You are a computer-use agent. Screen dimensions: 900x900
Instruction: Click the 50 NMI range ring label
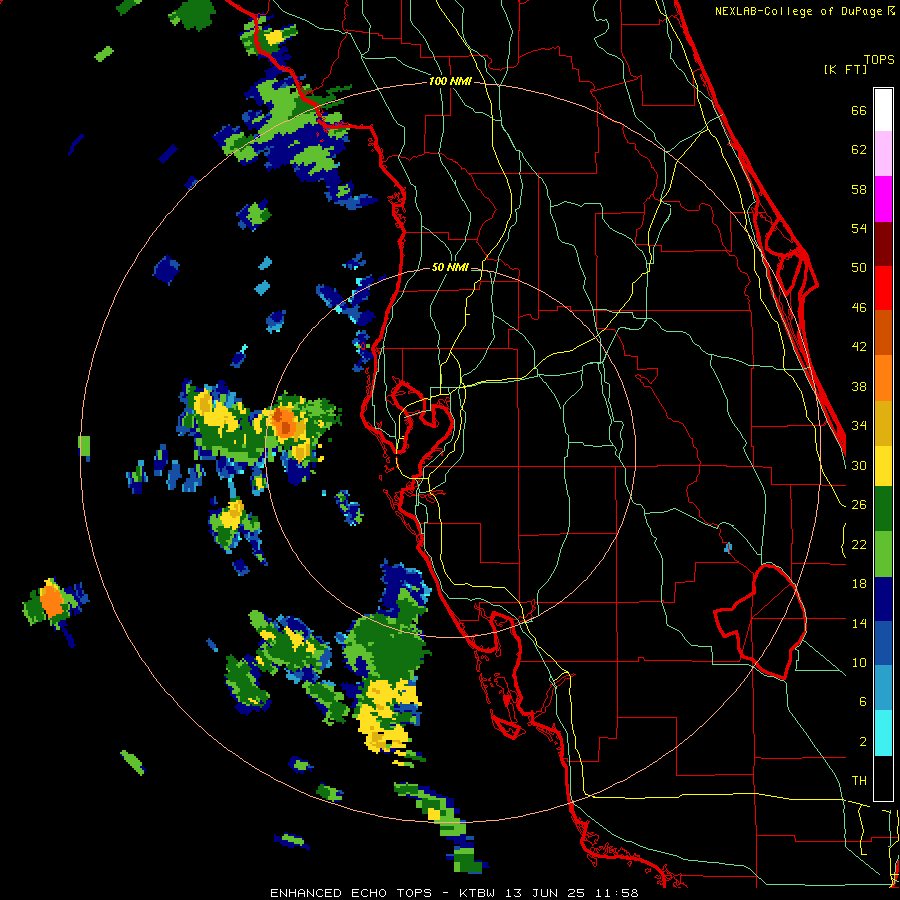[449, 267]
